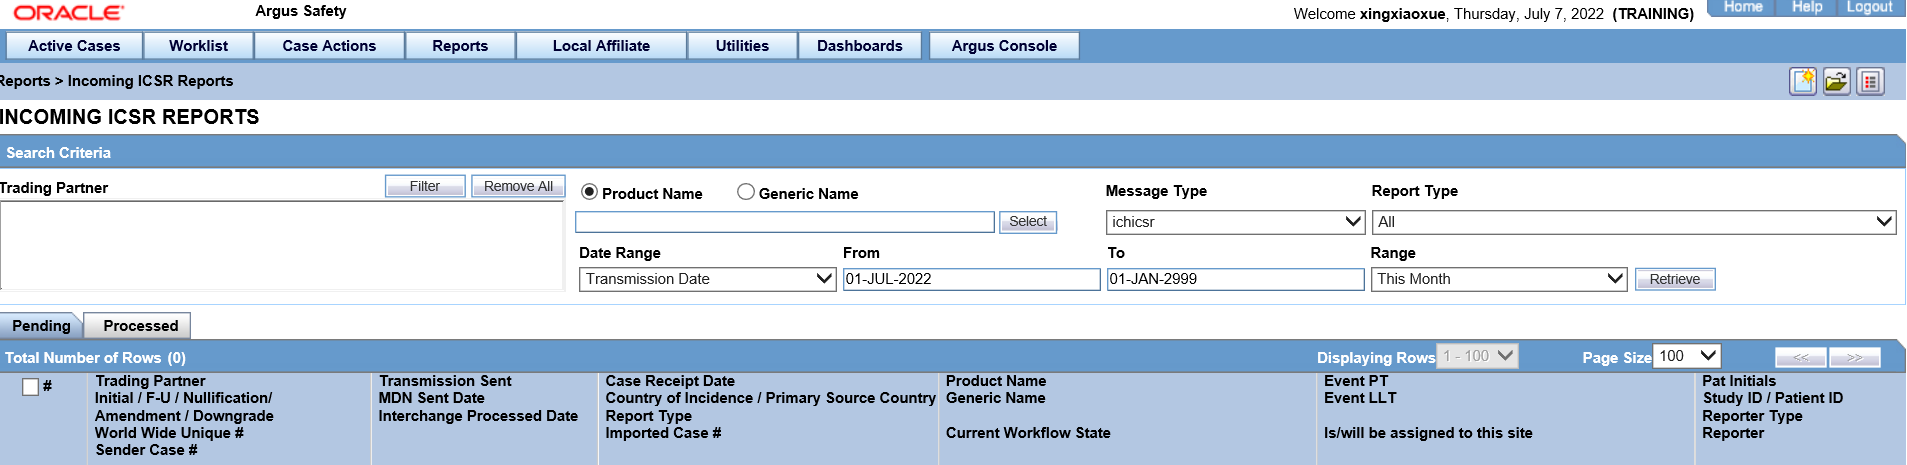Choose the Generic Name radio option
The image size is (1907, 465).
746,192
